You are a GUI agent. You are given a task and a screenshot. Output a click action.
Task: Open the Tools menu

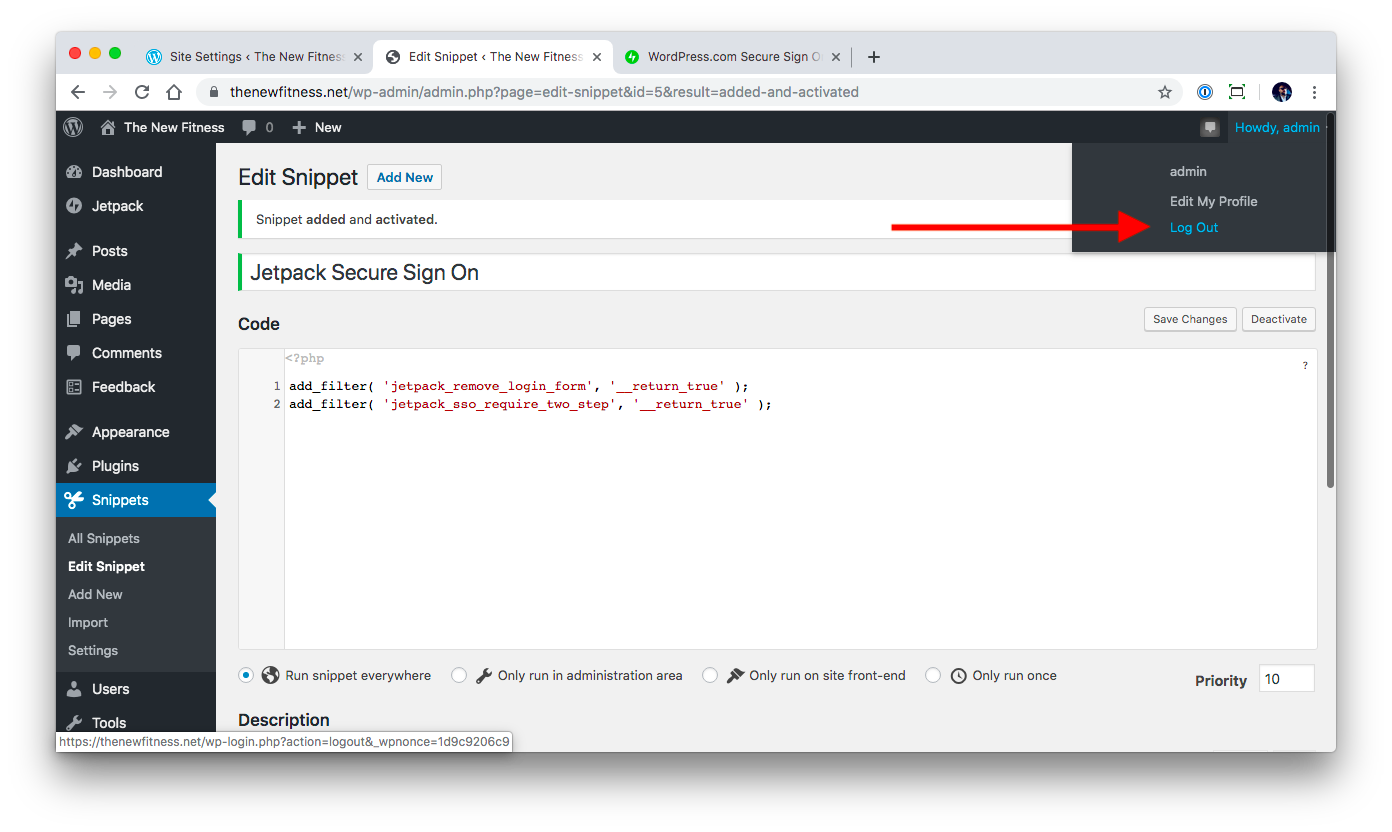(x=136, y=722)
